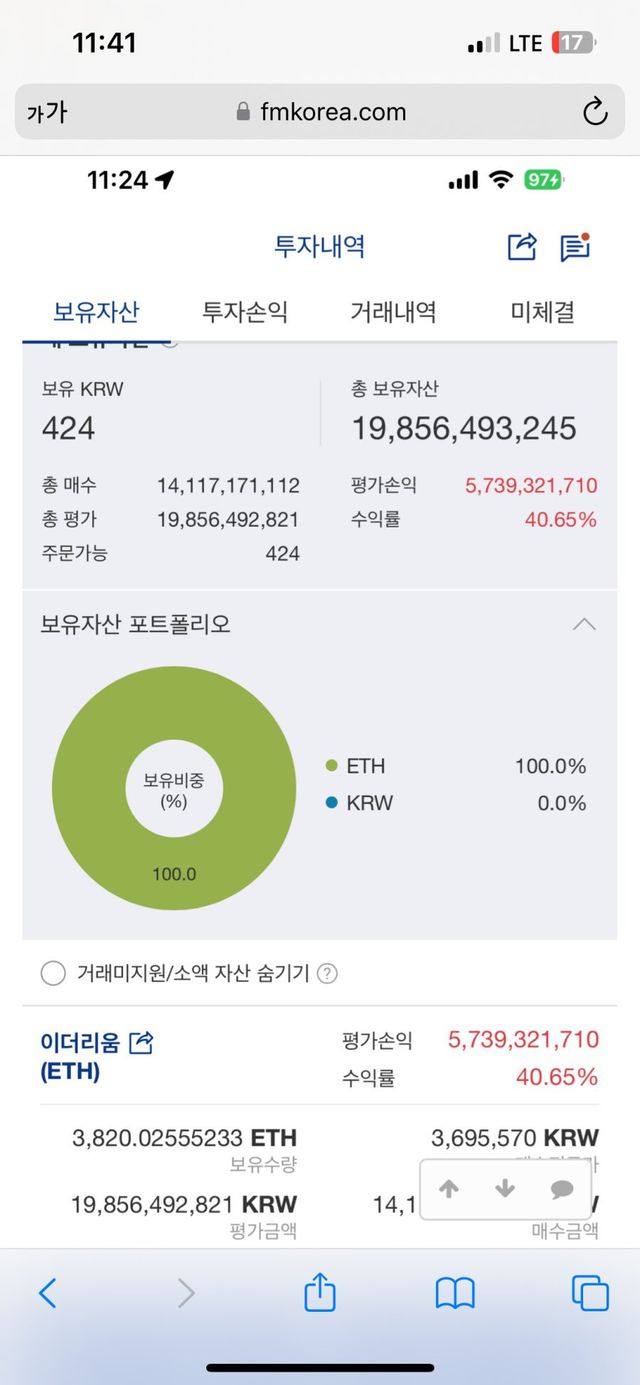This screenshot has height=1385, width=640.
Task: Tap the scroll-down arrow in floating widget
Action: [x=505, y=1189]
